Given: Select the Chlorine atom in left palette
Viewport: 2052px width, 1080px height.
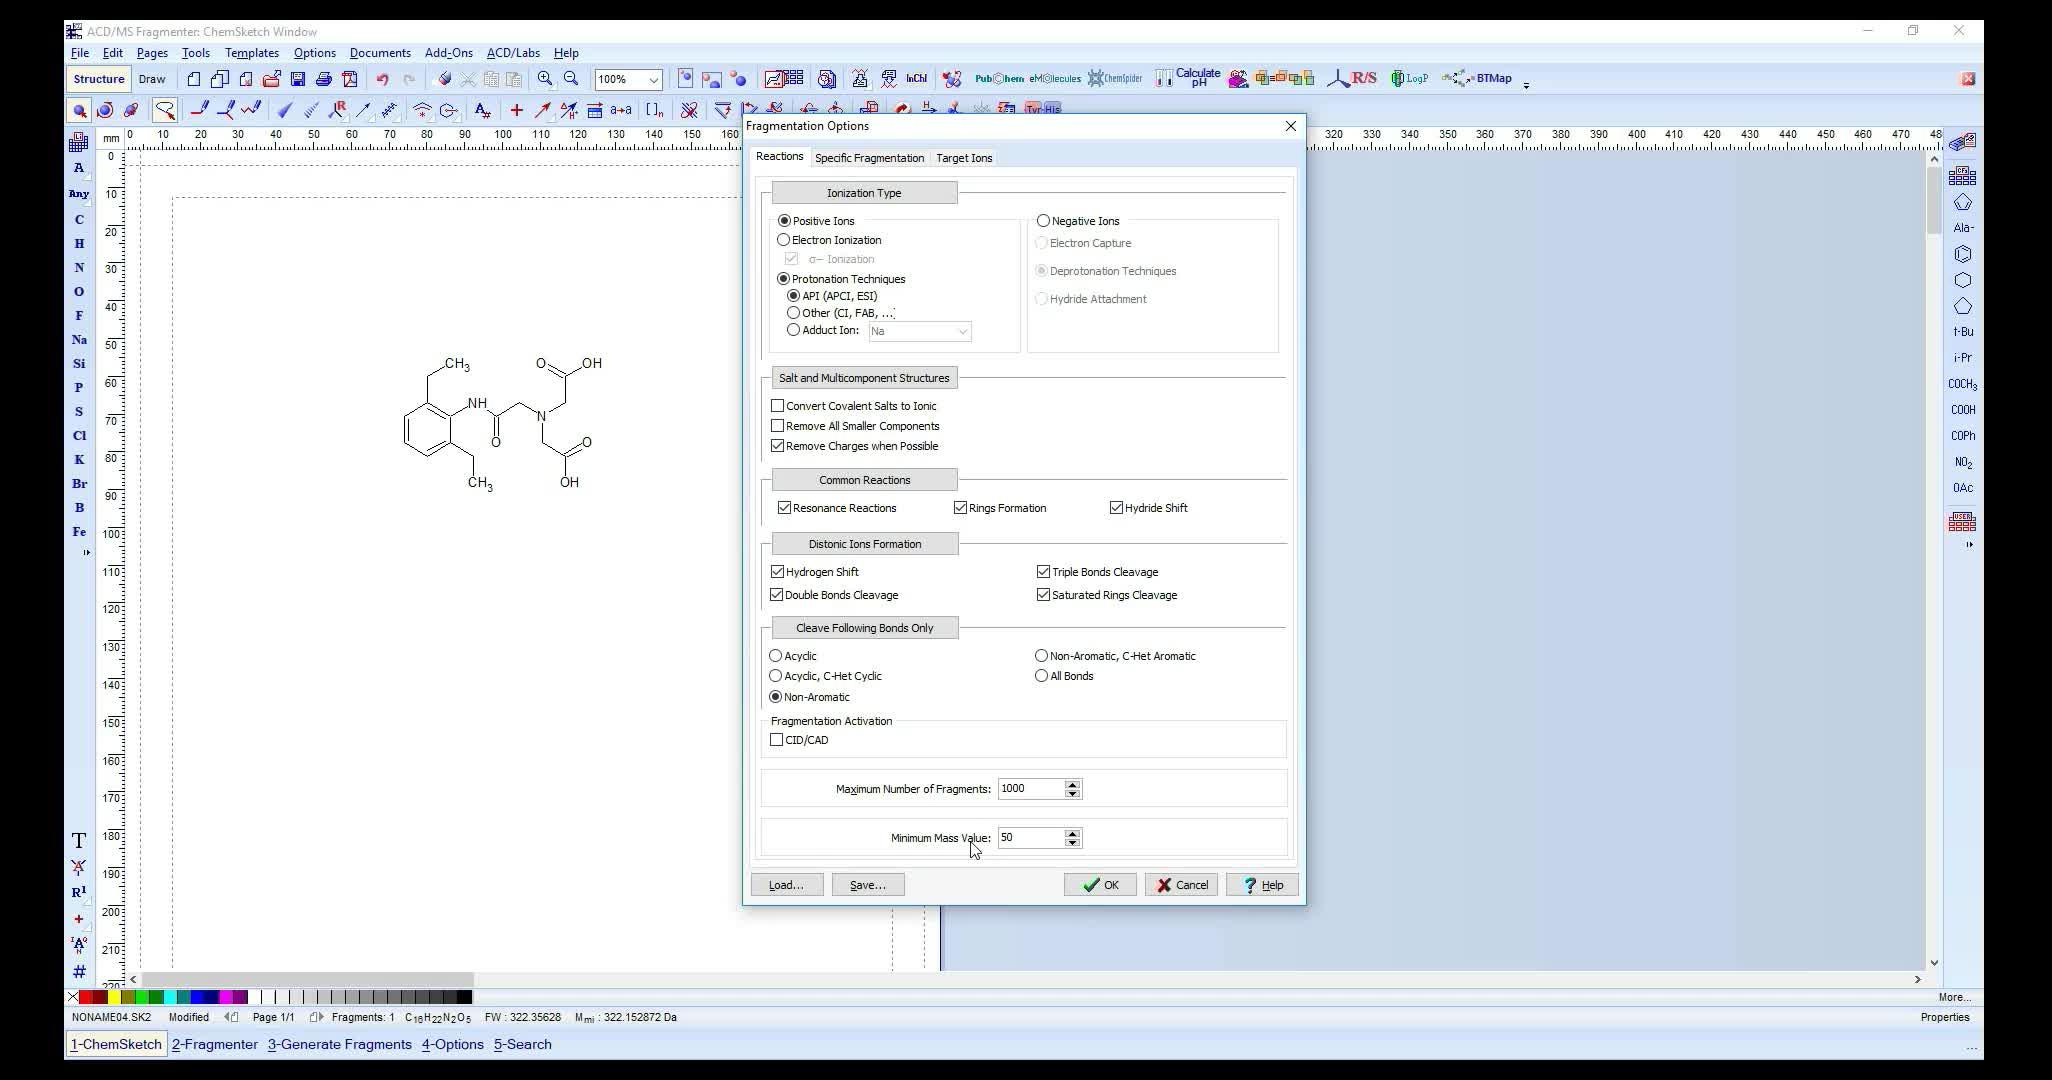Looking at the screenshot, I should click(x=79, y=436).
